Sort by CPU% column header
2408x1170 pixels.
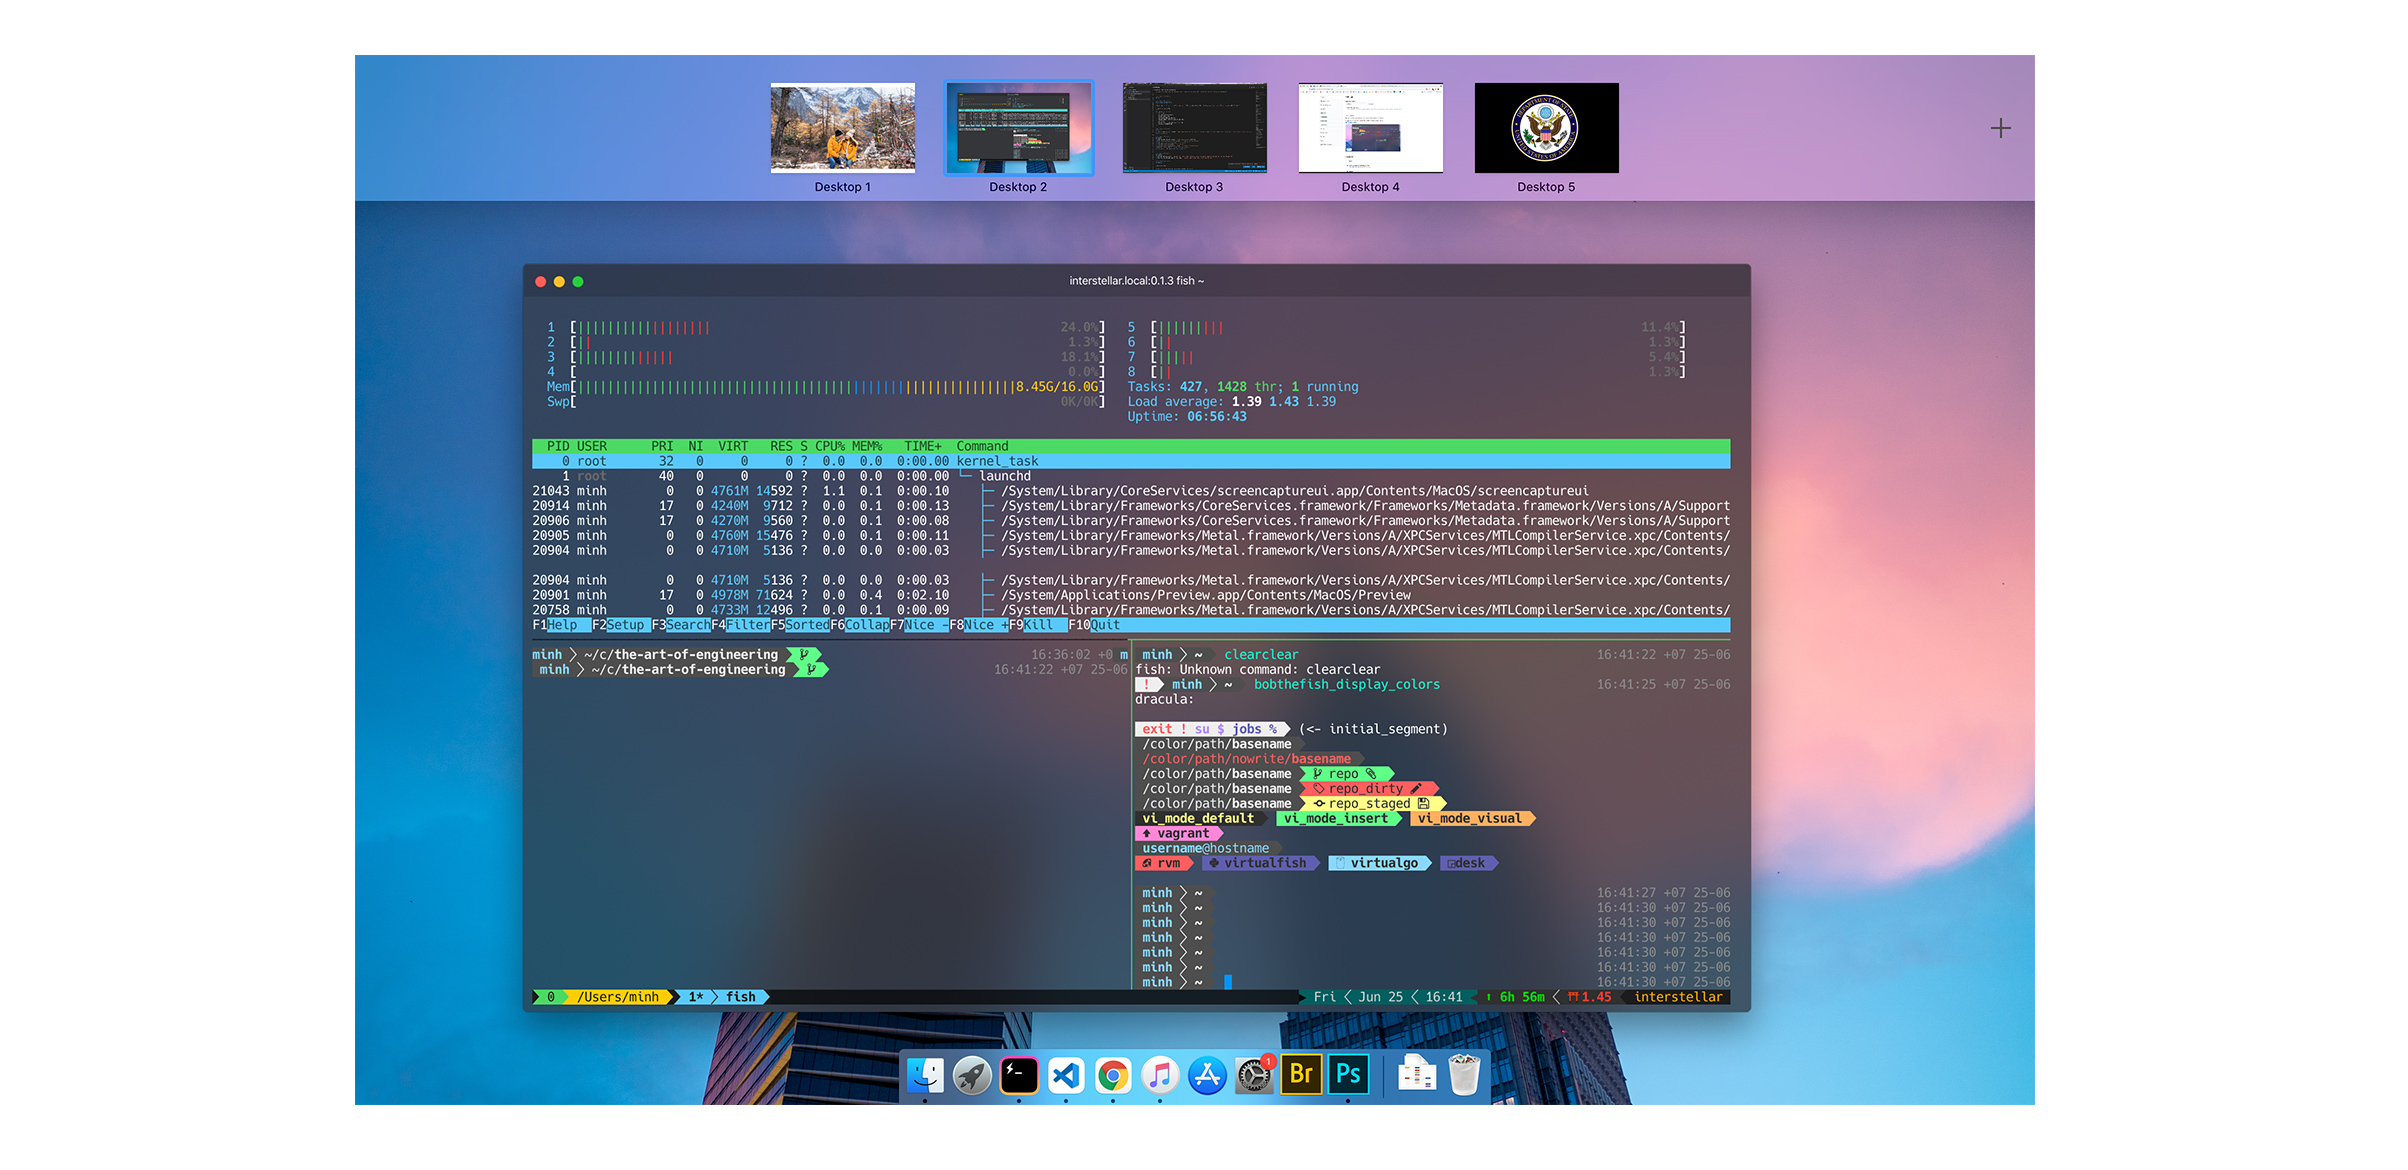(x=830, y=446)
